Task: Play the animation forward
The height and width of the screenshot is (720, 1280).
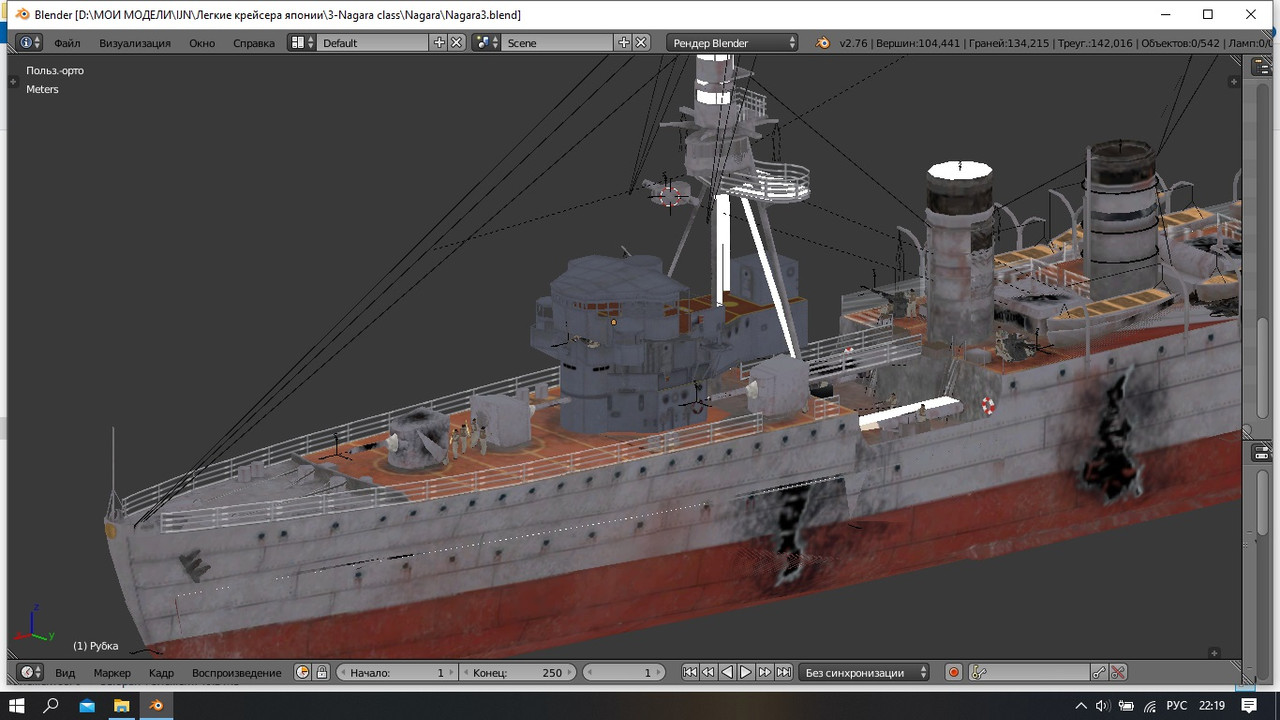Action: tap(746, 673)
